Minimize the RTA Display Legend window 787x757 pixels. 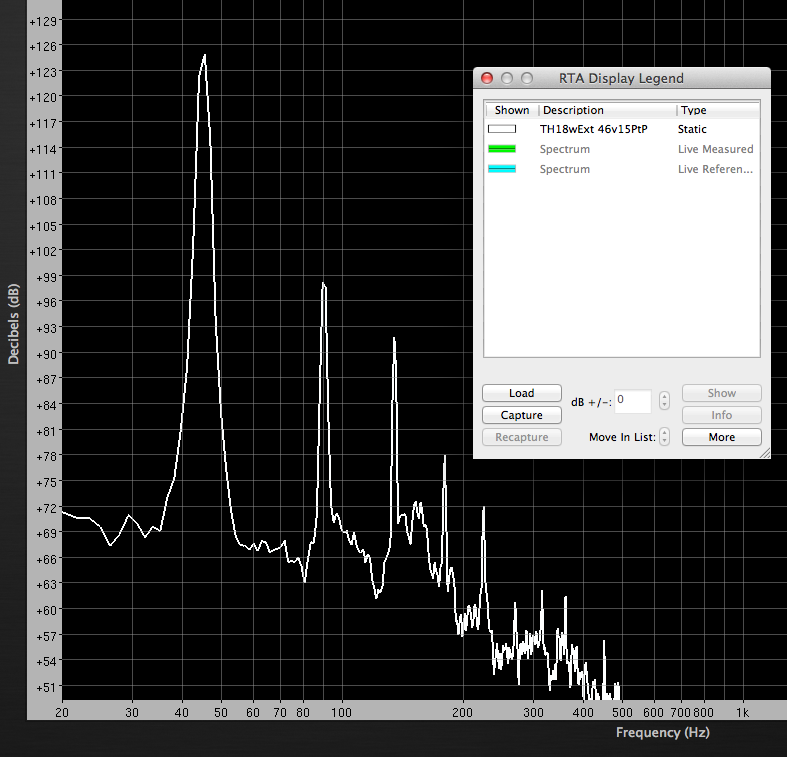coord(507,78)
